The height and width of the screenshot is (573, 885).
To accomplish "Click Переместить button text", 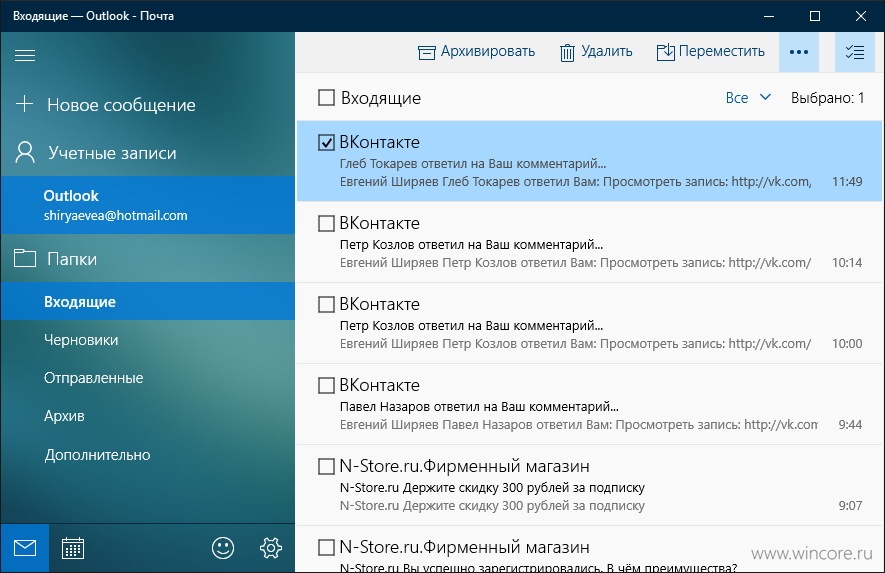I will coord(721,51).
